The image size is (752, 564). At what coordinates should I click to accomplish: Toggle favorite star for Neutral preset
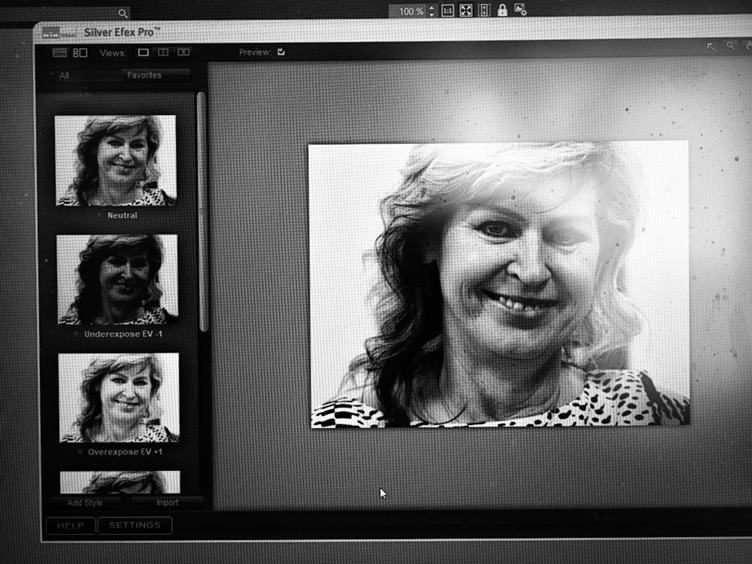pos(99,215)
